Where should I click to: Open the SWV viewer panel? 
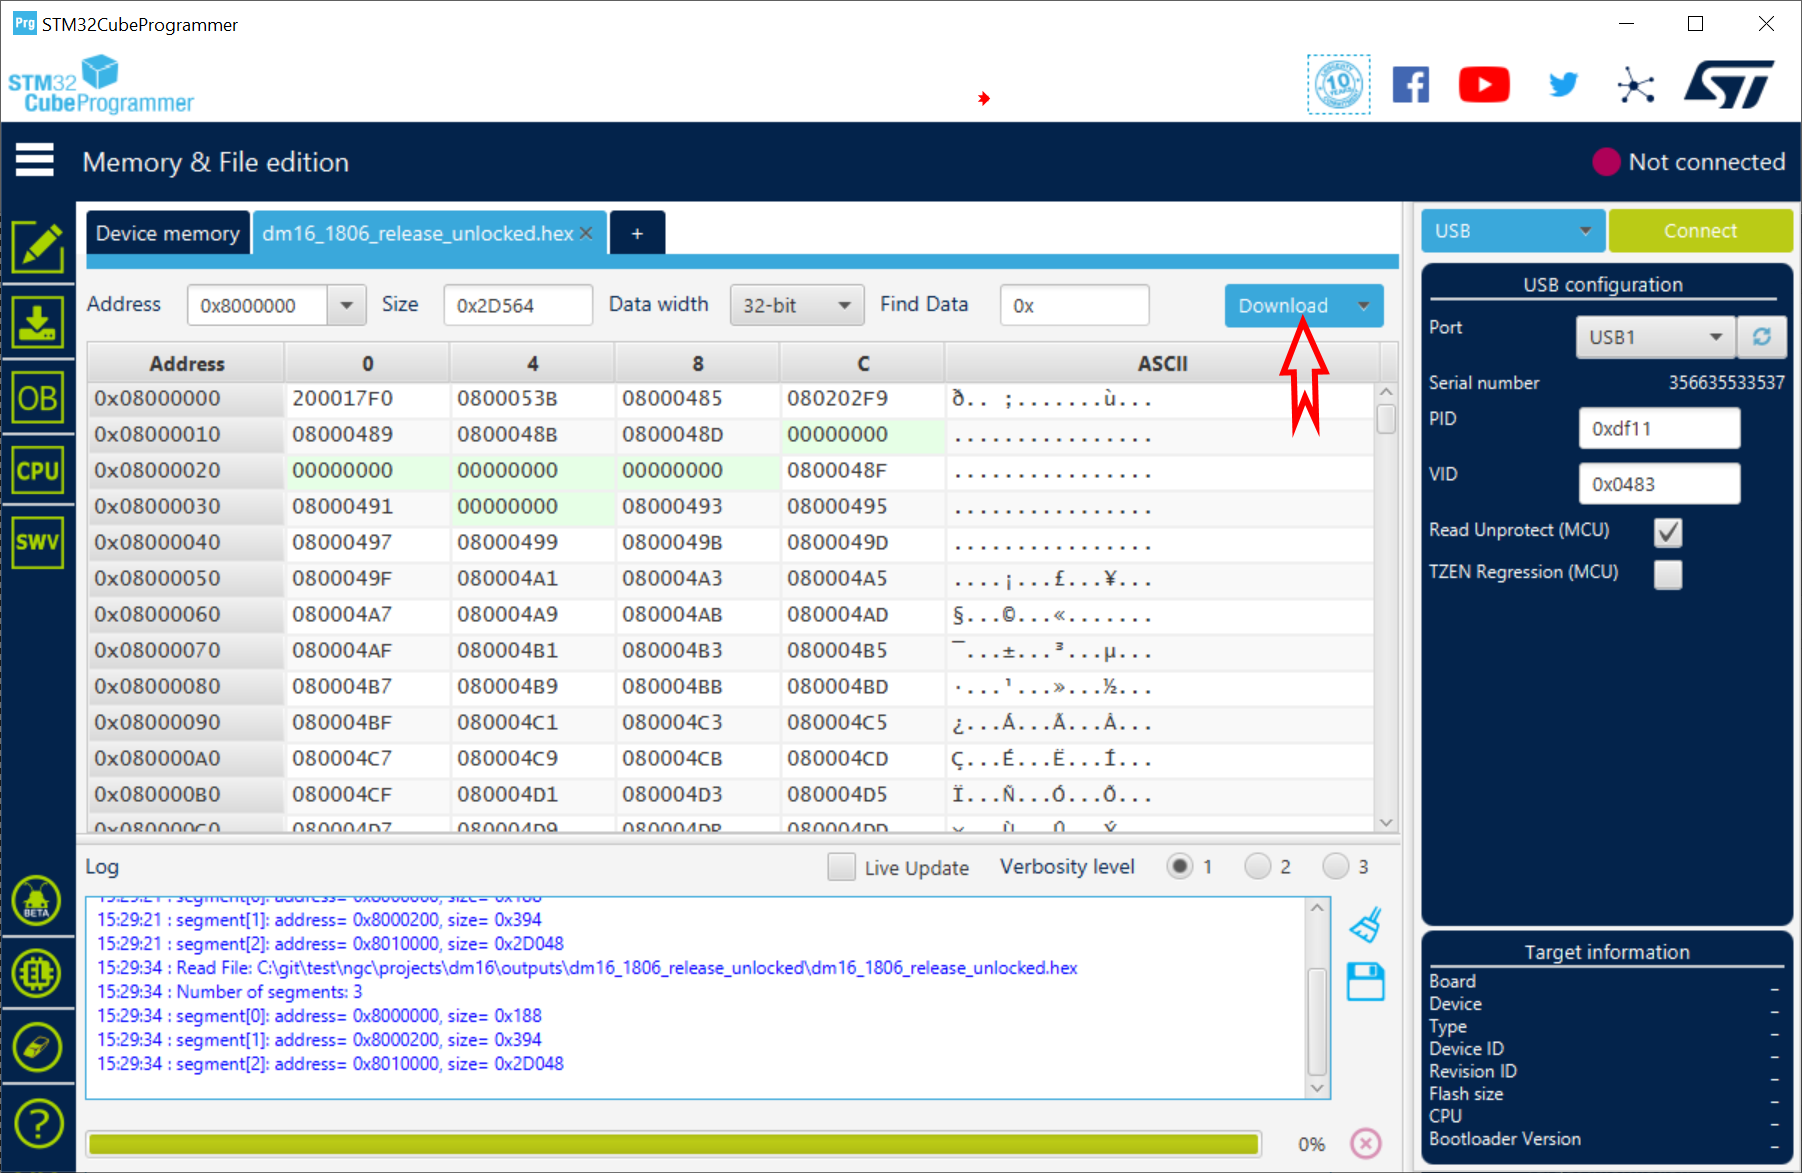38,542
